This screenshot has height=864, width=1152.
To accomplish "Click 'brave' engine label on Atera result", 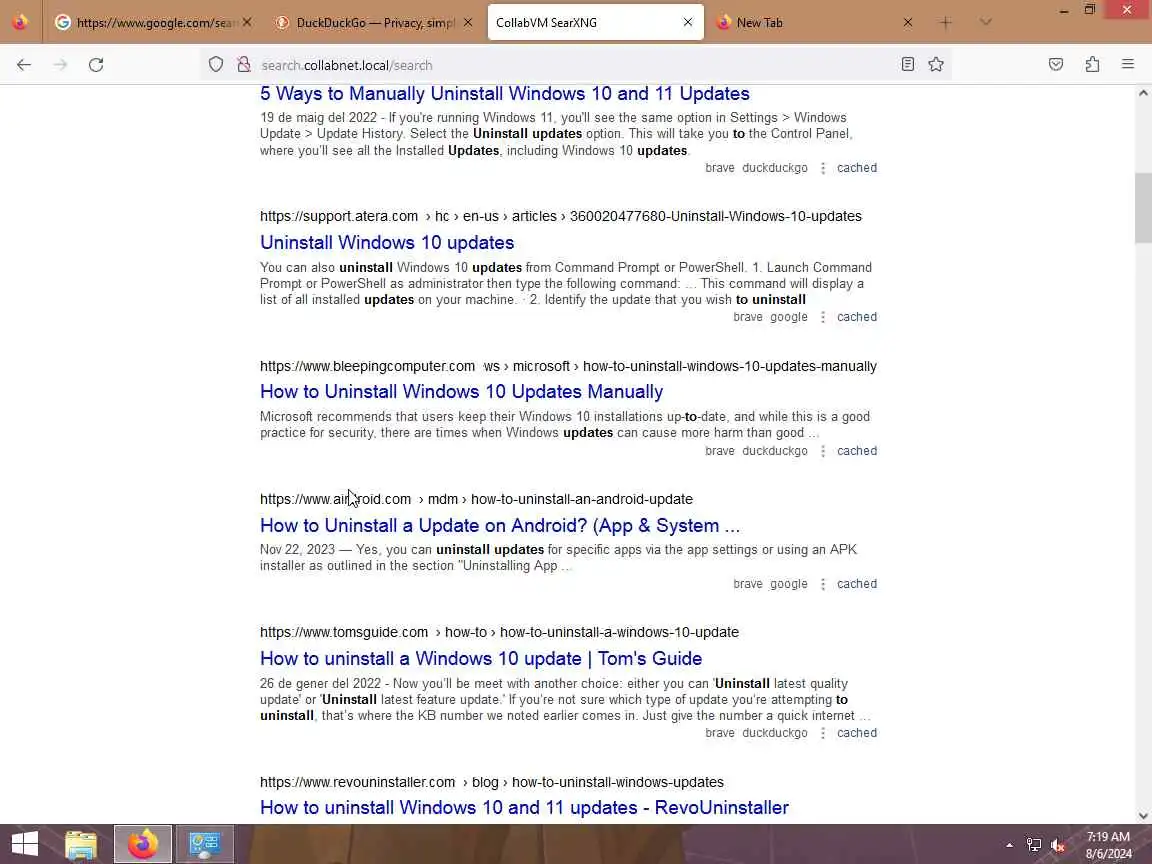I will pos(748,317).
